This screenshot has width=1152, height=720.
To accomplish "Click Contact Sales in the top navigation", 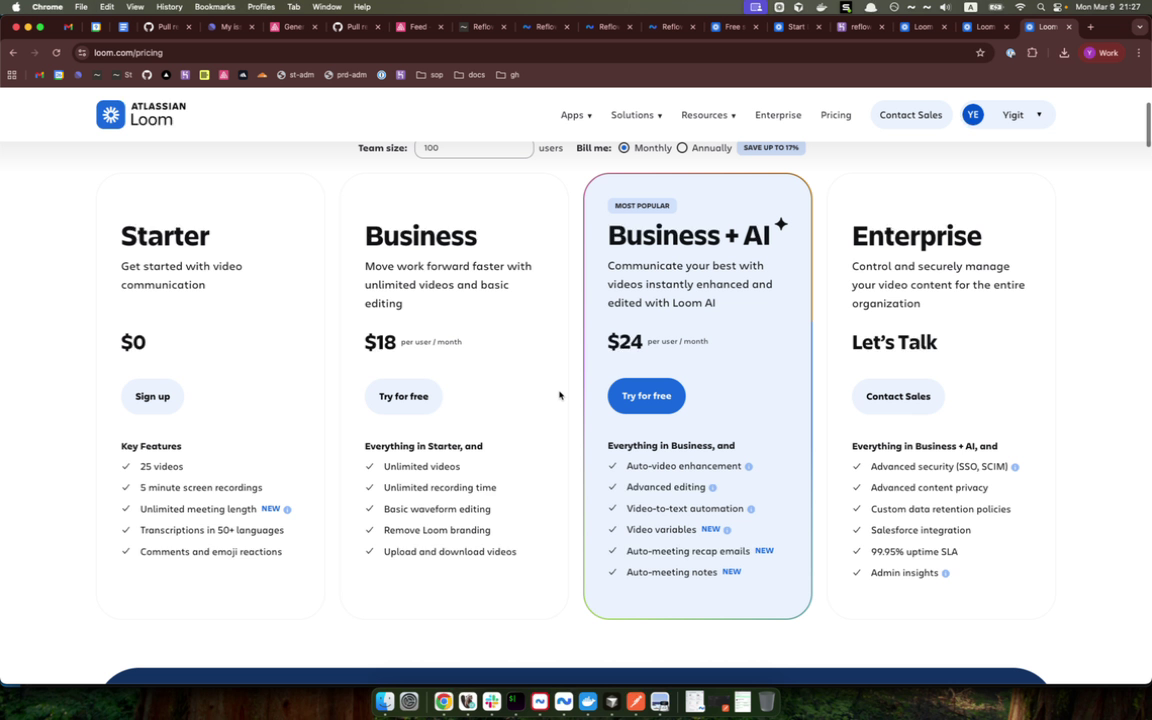I will click(x=910, y=115).
